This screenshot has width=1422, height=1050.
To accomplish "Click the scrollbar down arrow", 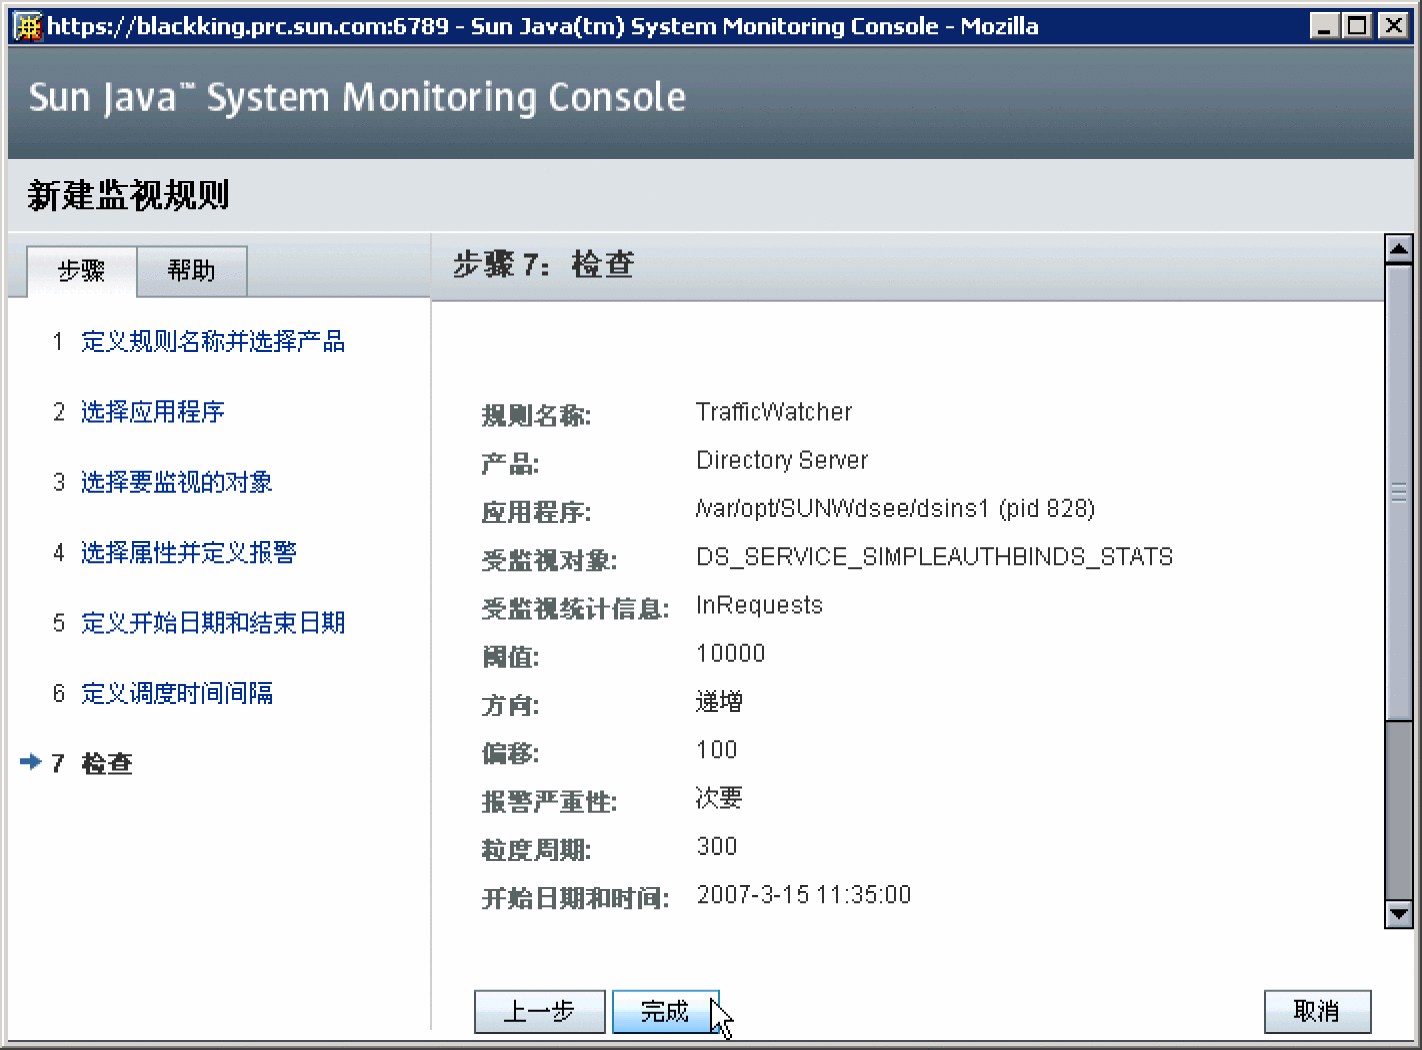I will [x=1398, y=914].
